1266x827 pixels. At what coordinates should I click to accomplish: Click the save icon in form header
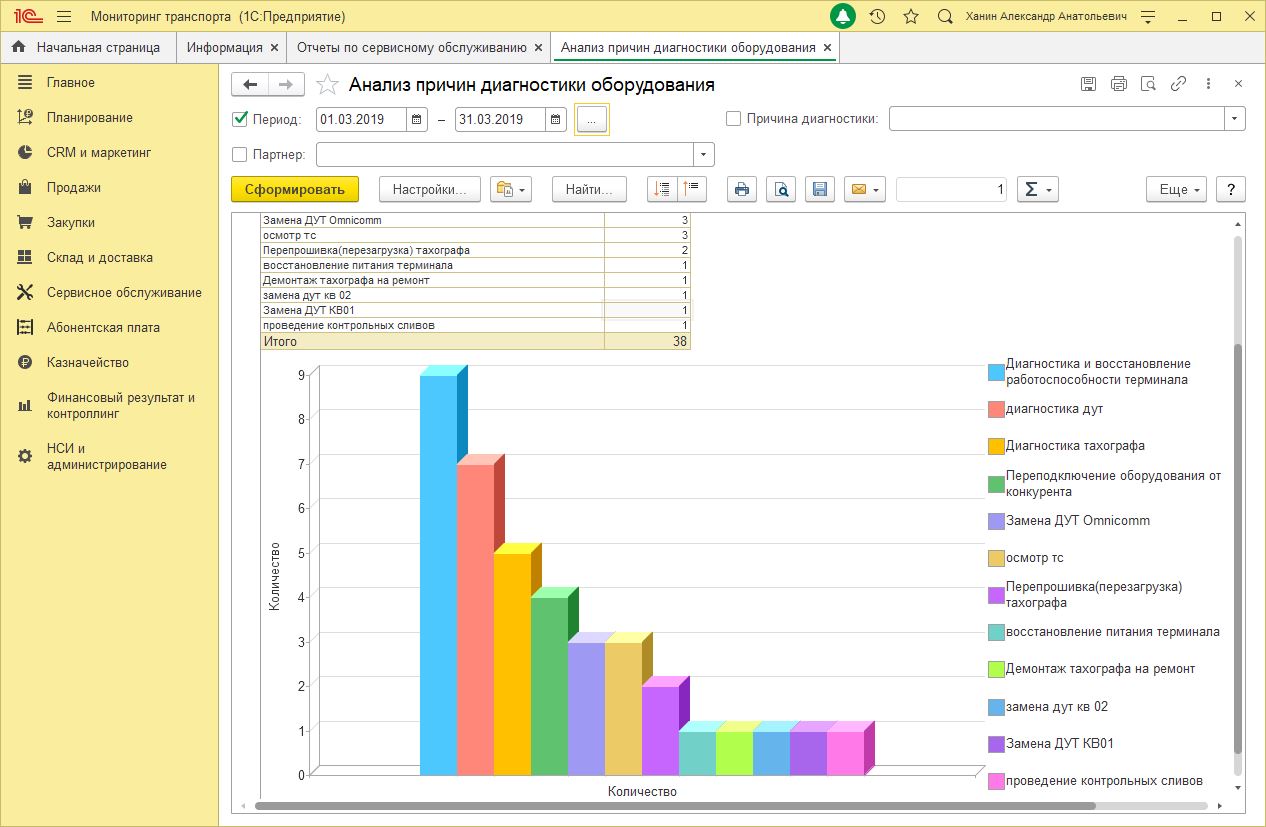pyautogui.click(x=1088, y=84)
